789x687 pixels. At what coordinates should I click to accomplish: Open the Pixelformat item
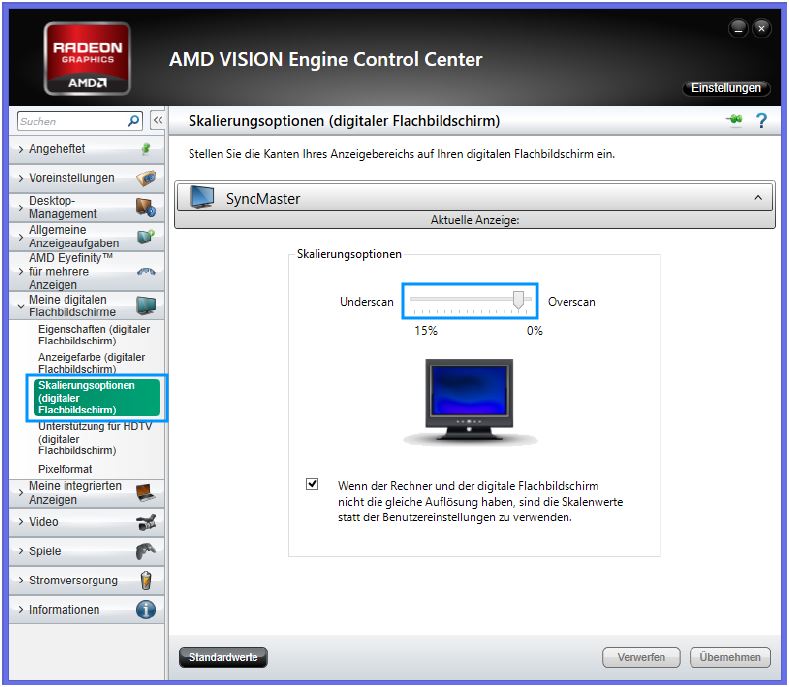pyautogui.click(x=65, y=469)
